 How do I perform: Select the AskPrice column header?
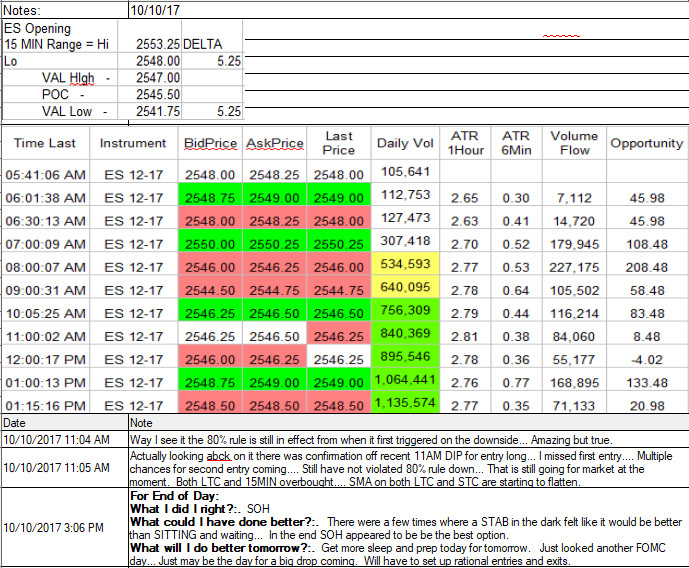(275, 143)
